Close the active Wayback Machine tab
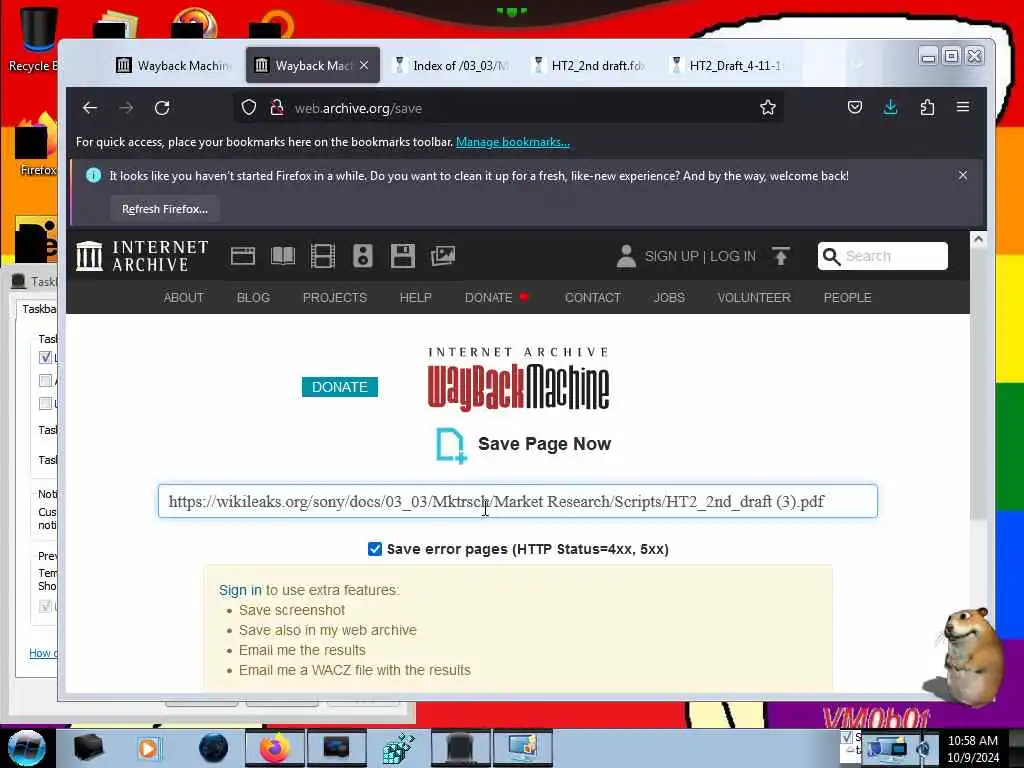The image size is (1024, 768). click(x=364, y=65)
